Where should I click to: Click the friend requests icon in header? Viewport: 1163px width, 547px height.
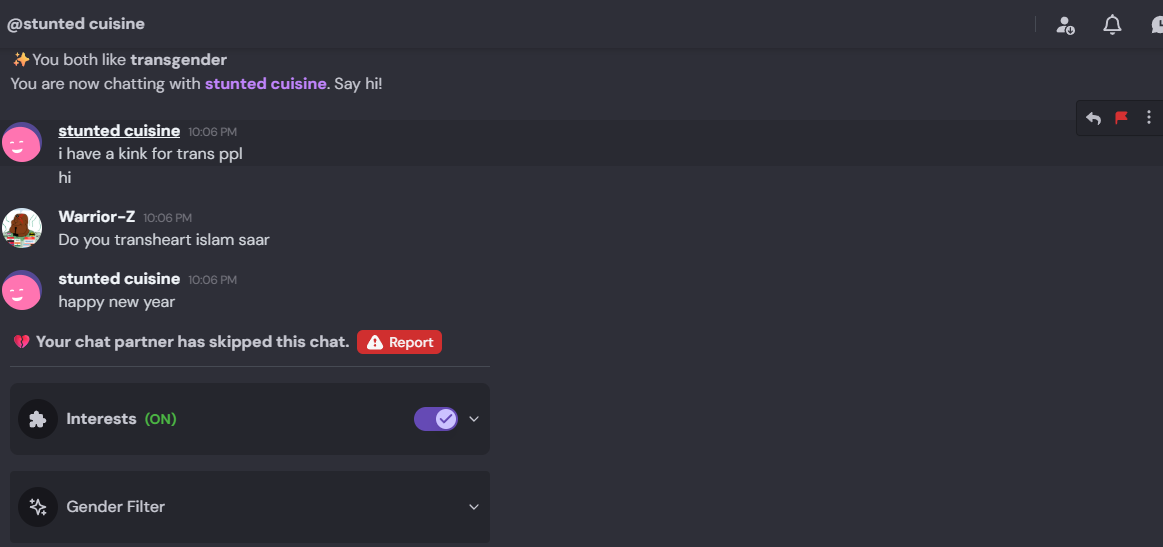pos(1065,25)
